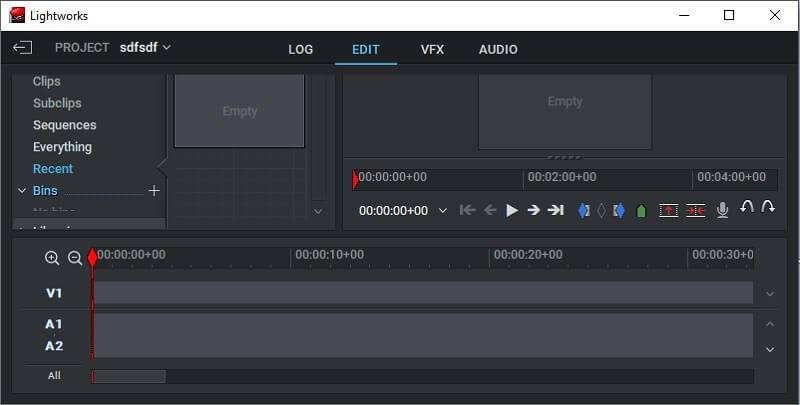Open the project name sdfsdf dropdown
The image size is (800, 405).
pos(146,47)
